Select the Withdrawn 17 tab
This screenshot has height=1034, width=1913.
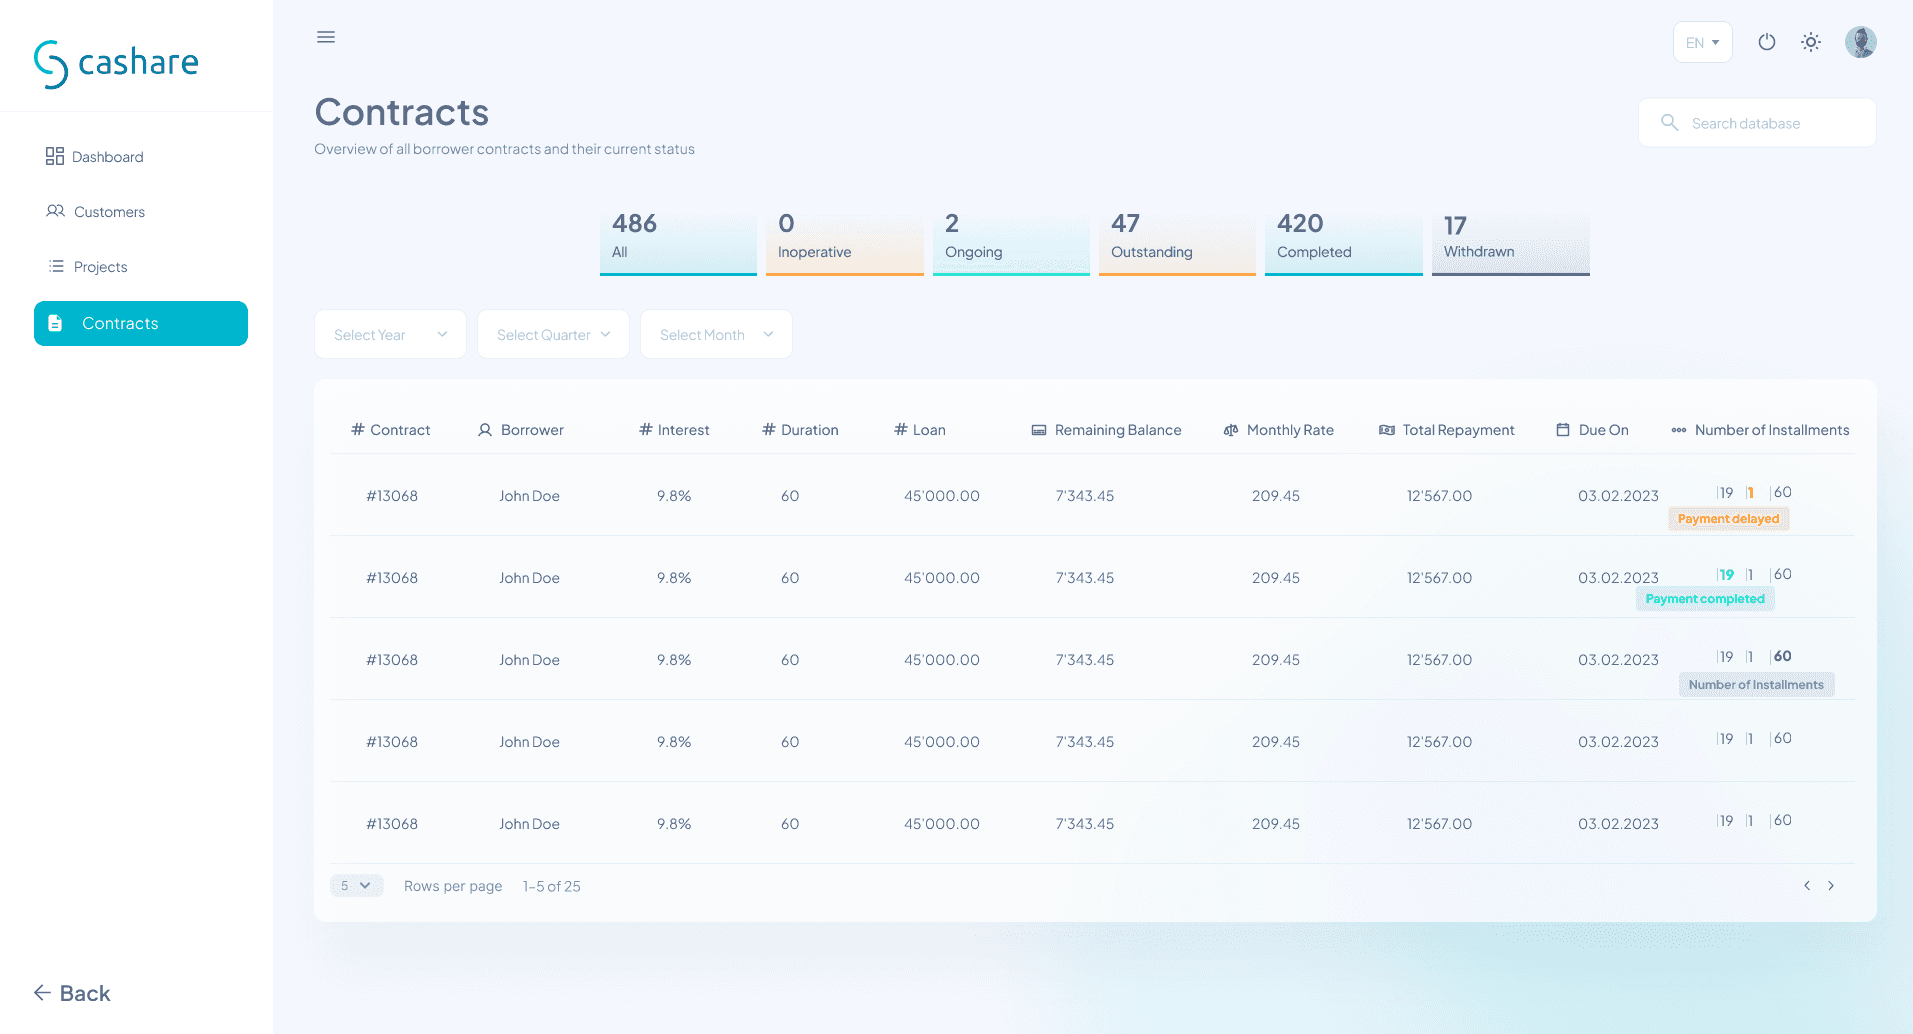pyautogui.click(x=1511, y=241)
